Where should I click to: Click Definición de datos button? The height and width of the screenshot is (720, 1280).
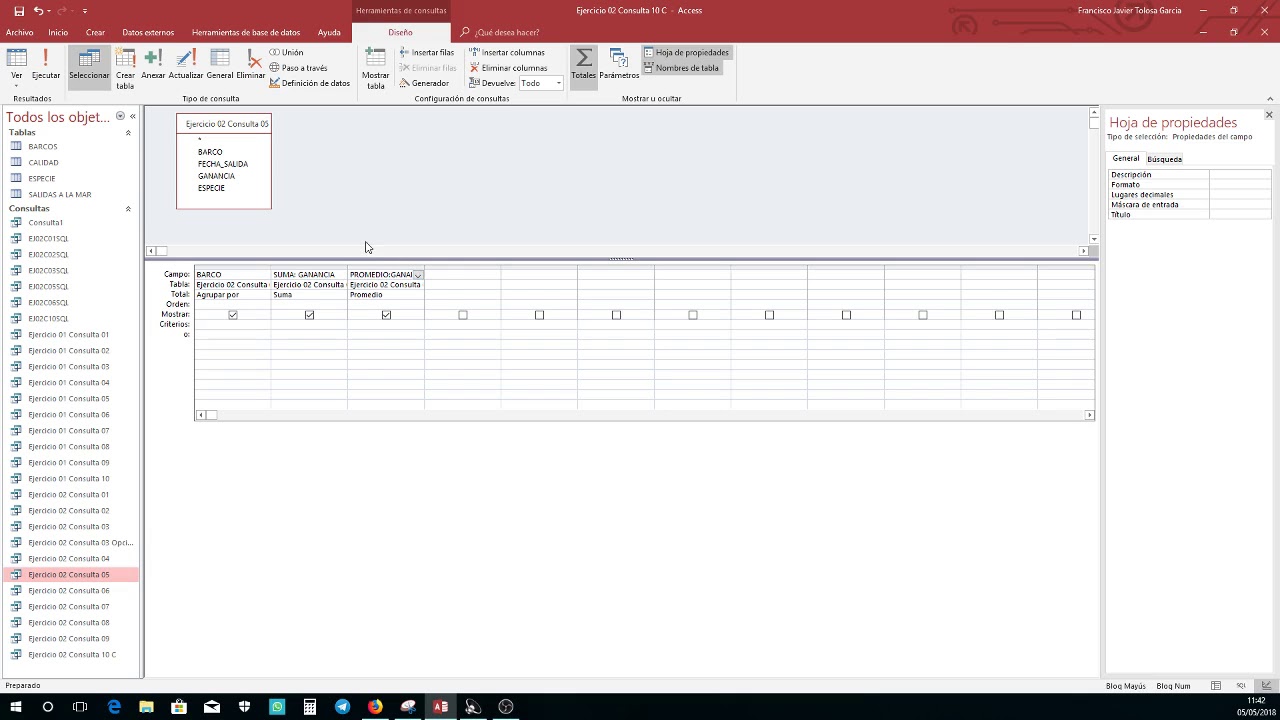pyautogui.click(x=309, y=83)
